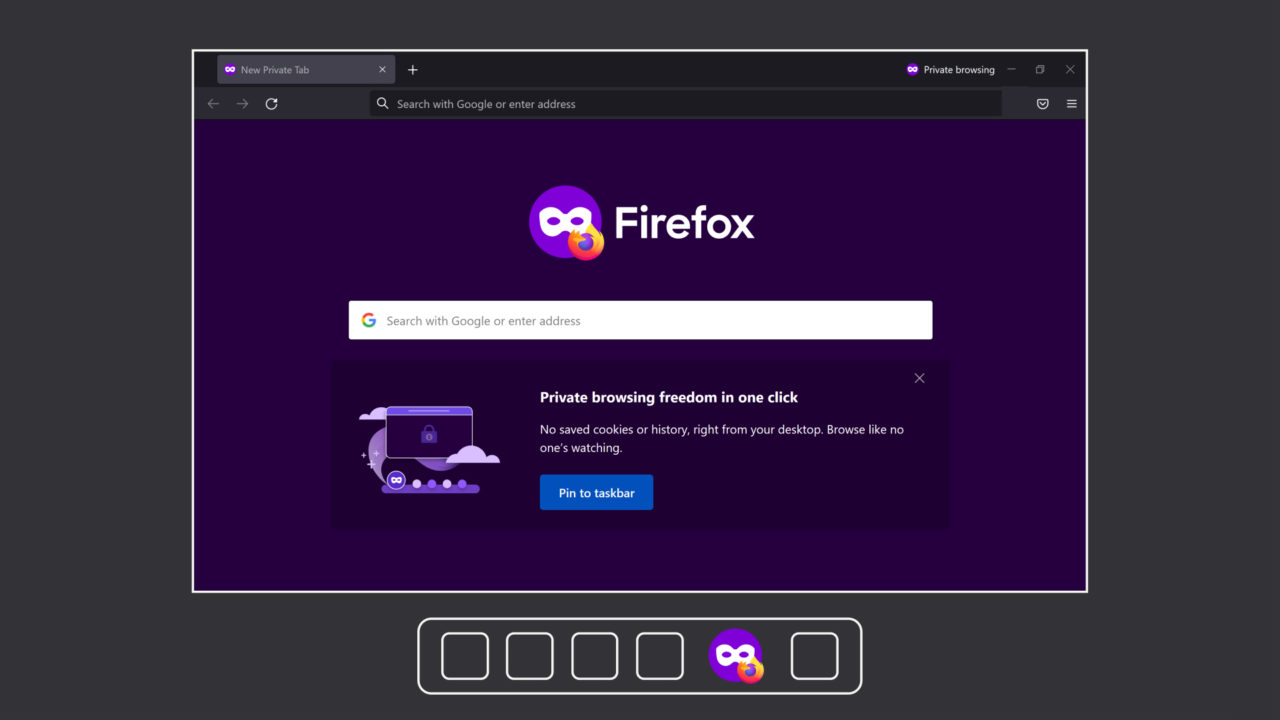The width and height of the screenshot is (1280, 720).
Task: Click the magnifying glass in the address bar
Action: pyautogui.click(x=382, y=103)
